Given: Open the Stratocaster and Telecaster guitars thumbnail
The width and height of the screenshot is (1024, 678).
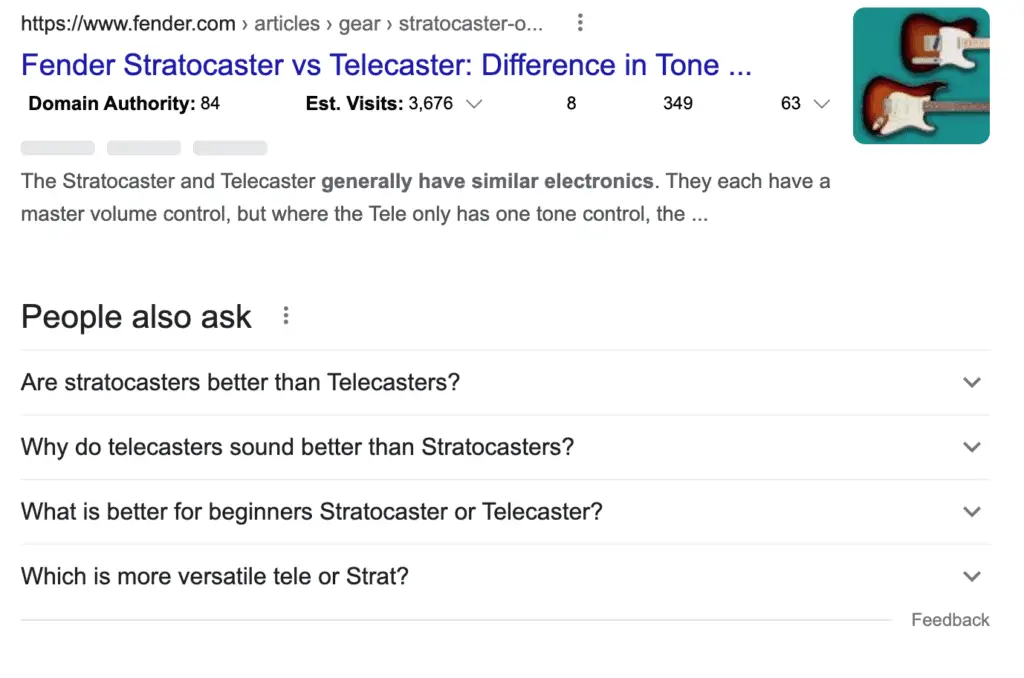Looking at the screenshot, I should click(921, 76).
